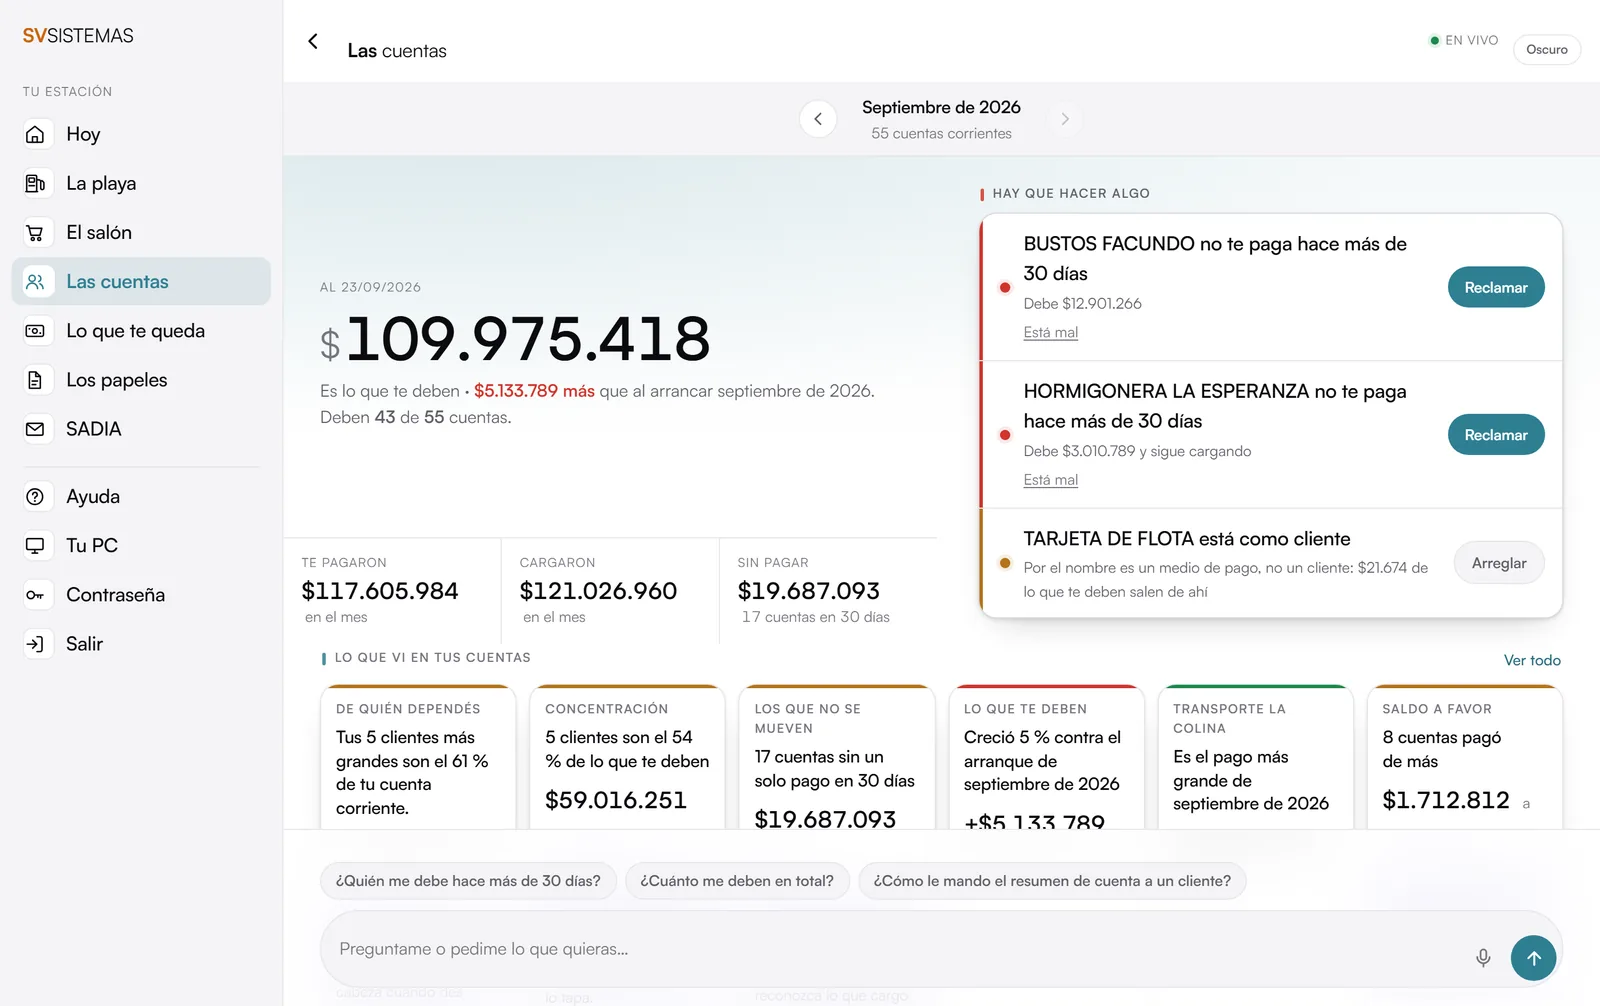Click the EN VIVO status indicator
Screen dimensions: 1600x1006
pyautogui.click(x=1464, y=40)
